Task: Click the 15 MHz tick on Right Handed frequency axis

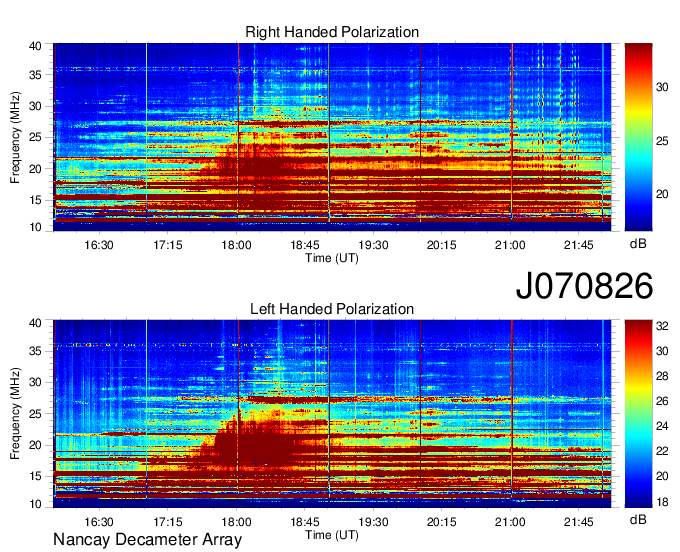Action: click(36, 200)
